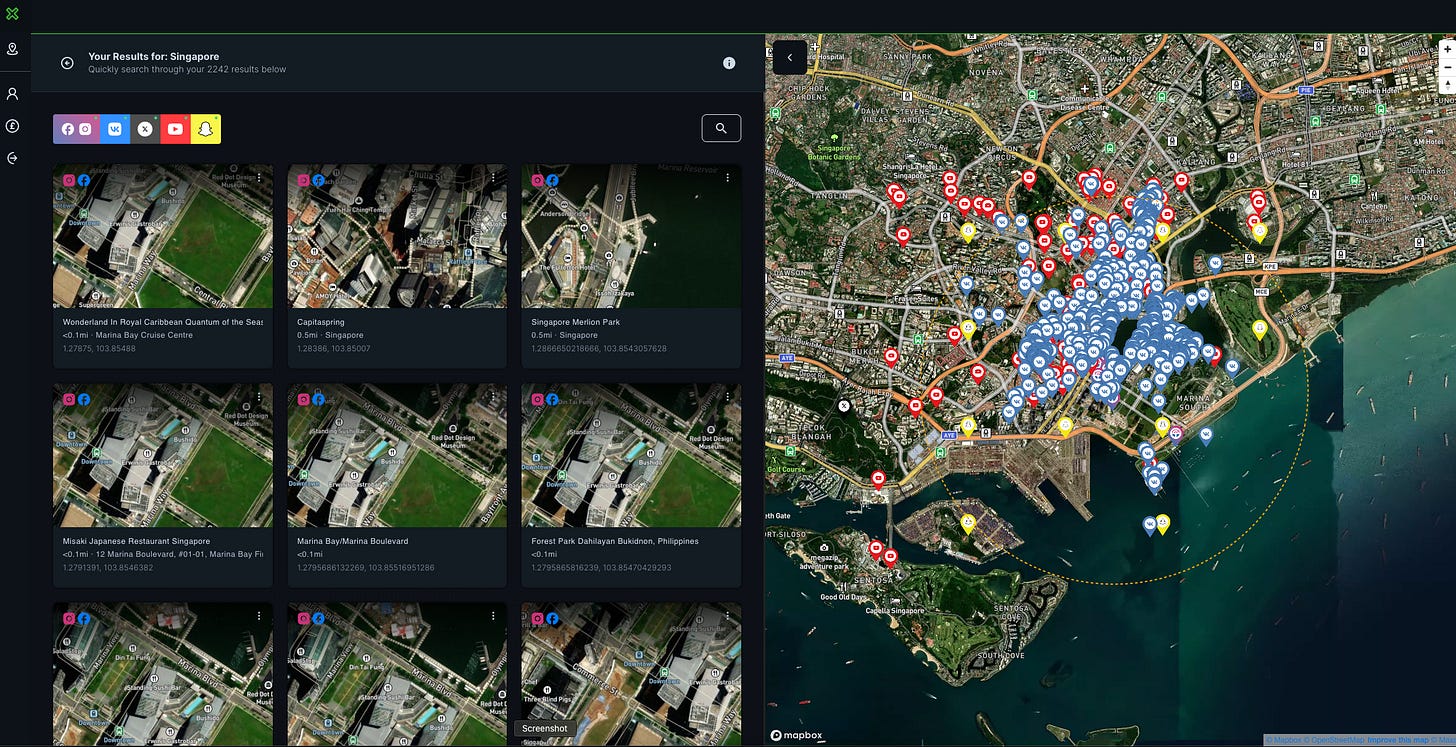
Task: Open the map pin search page in sidebar
Action: pyautogui.click(x=12, y=49)
